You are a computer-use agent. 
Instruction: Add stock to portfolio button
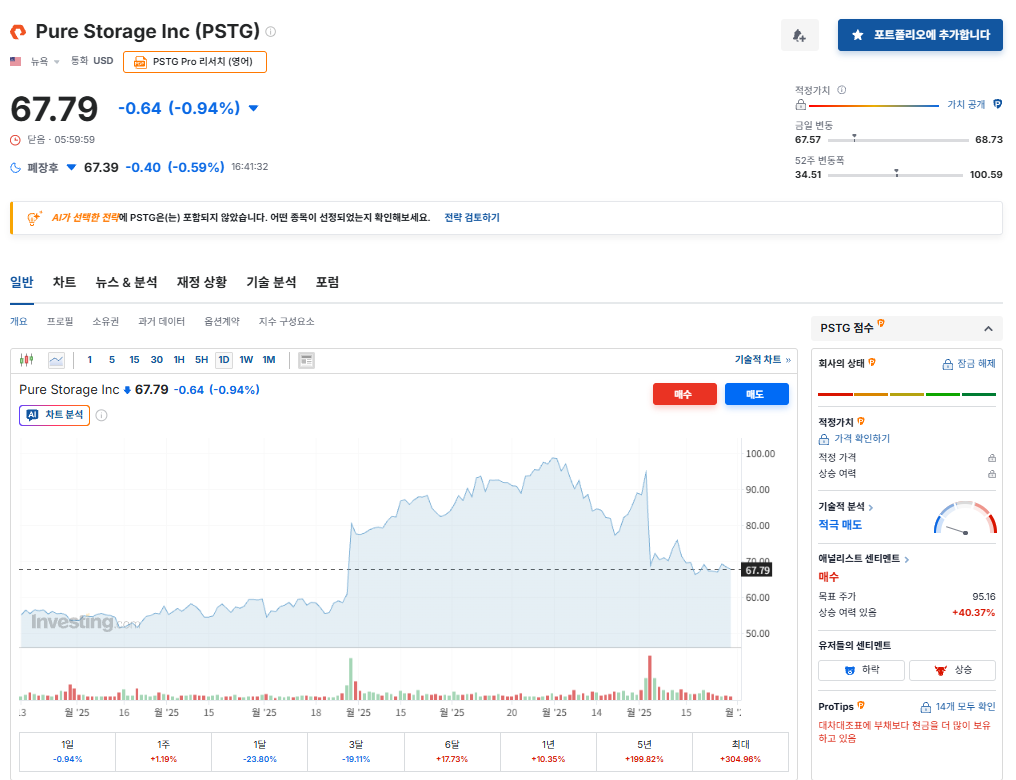coord(920,35)
